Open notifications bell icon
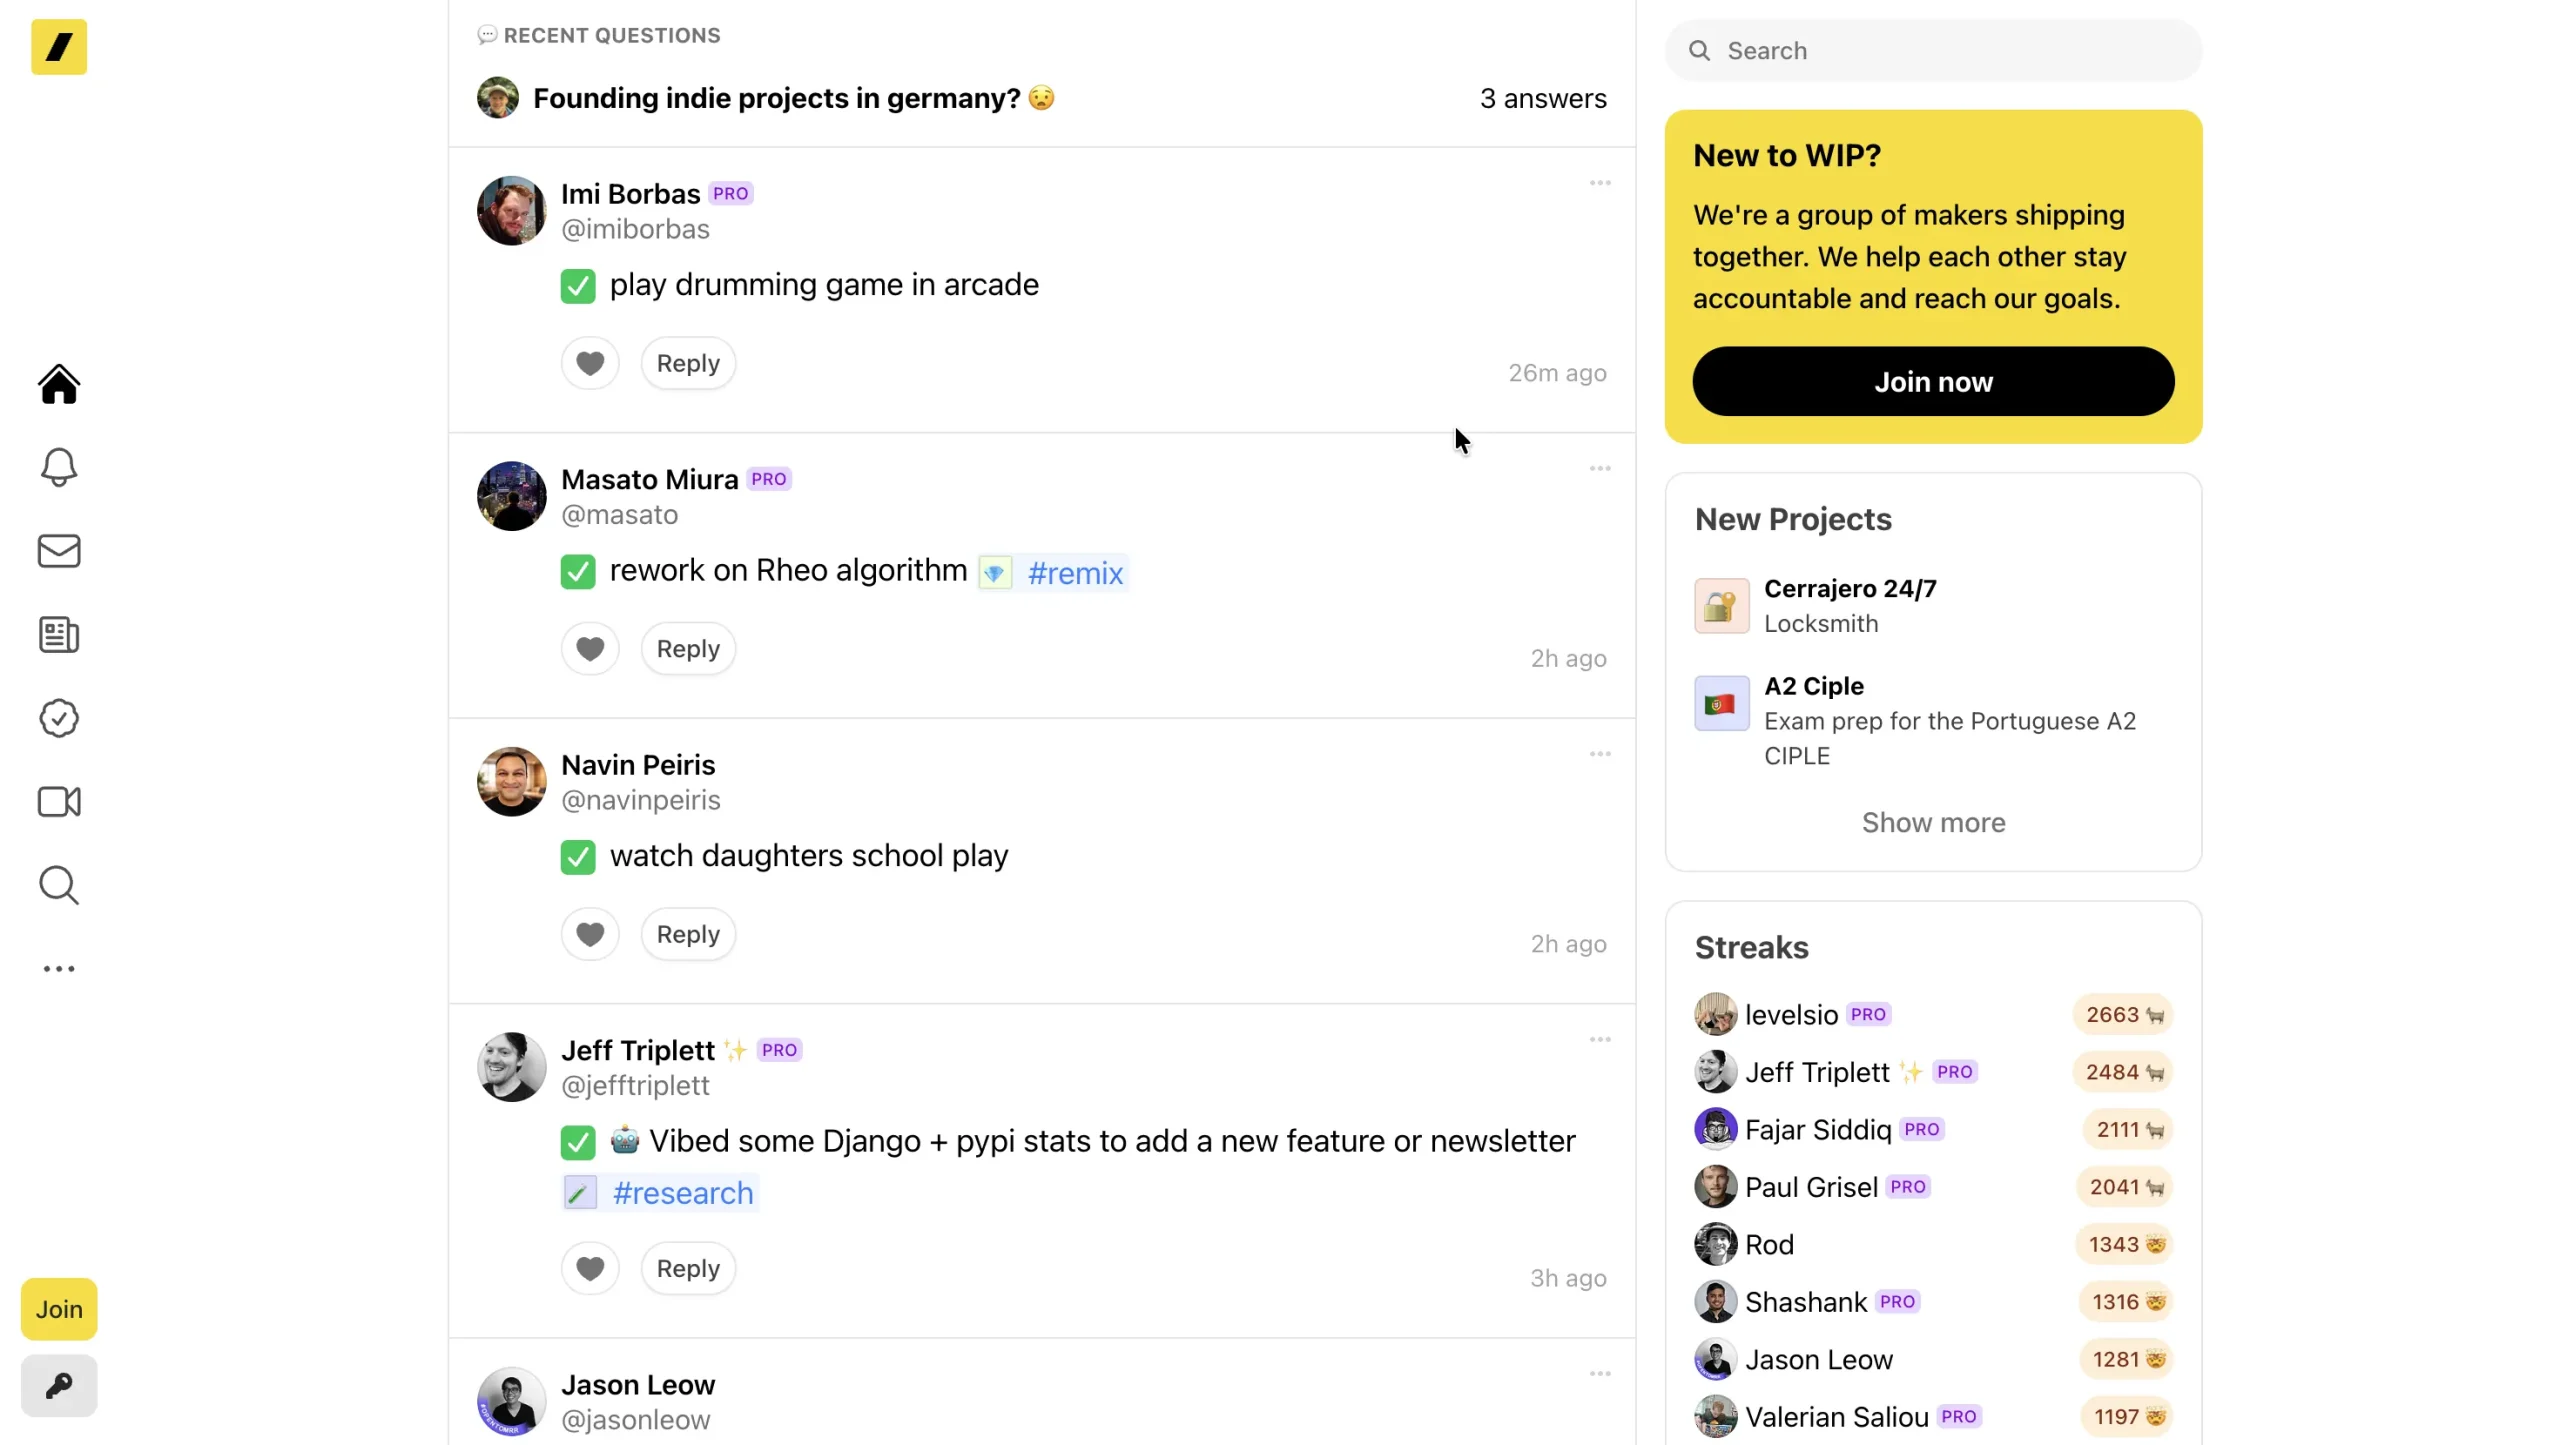The height and width of the screenshot is (1445, 2560). (59, 467)
